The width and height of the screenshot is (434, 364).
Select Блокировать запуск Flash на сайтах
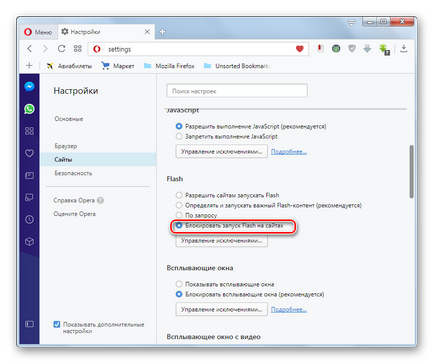click(x=179, y=225)
